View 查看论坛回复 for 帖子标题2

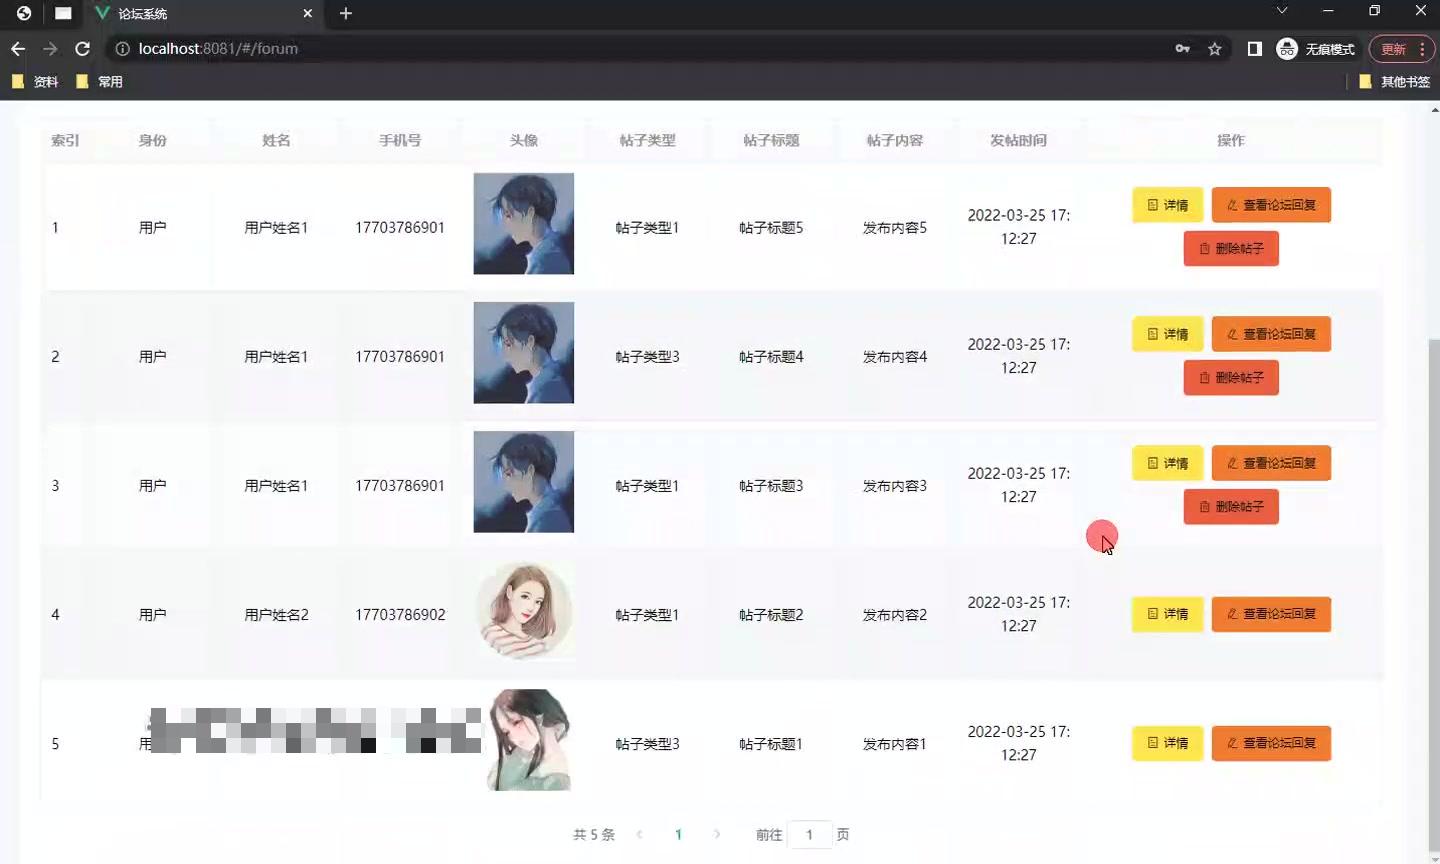(x=1271, y=614)
